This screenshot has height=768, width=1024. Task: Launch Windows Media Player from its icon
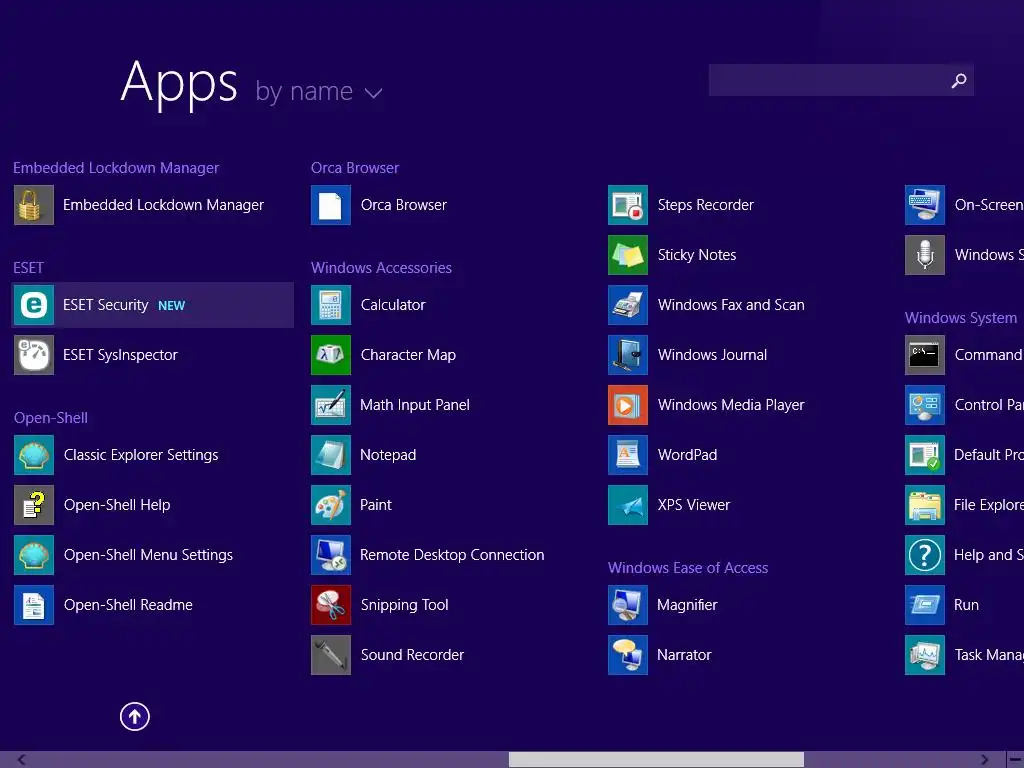pyautogui.click(x=628, y=405)
